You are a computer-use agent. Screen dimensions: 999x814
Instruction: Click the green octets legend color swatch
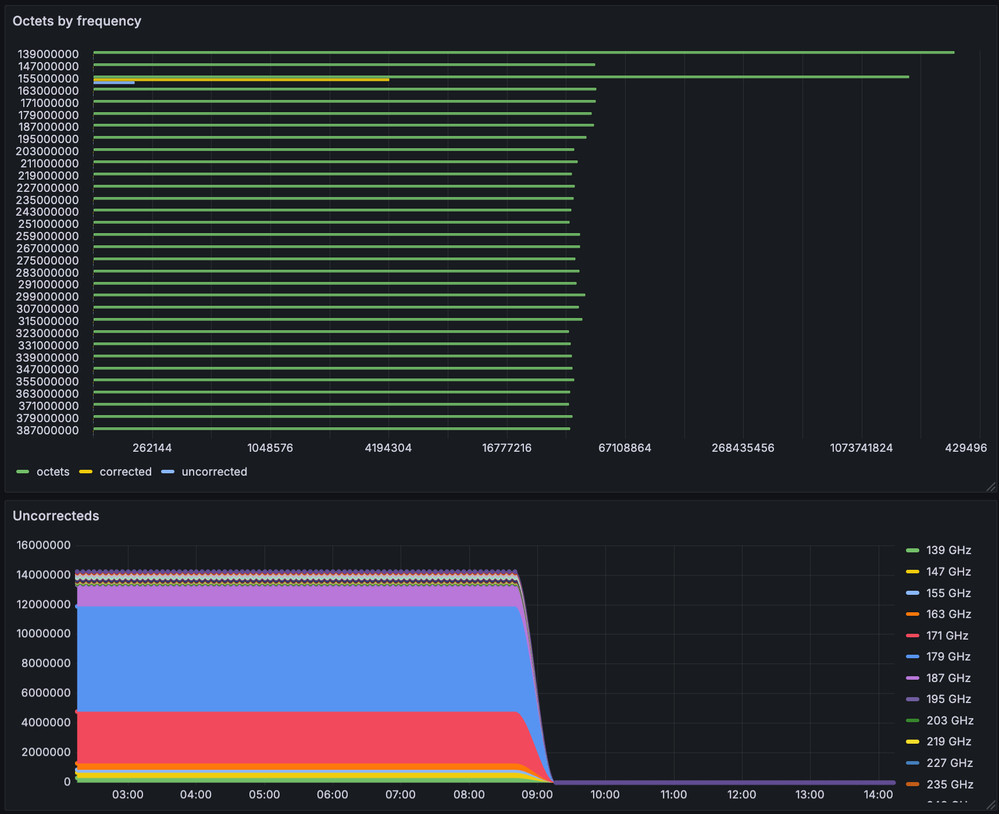[23, 472]
